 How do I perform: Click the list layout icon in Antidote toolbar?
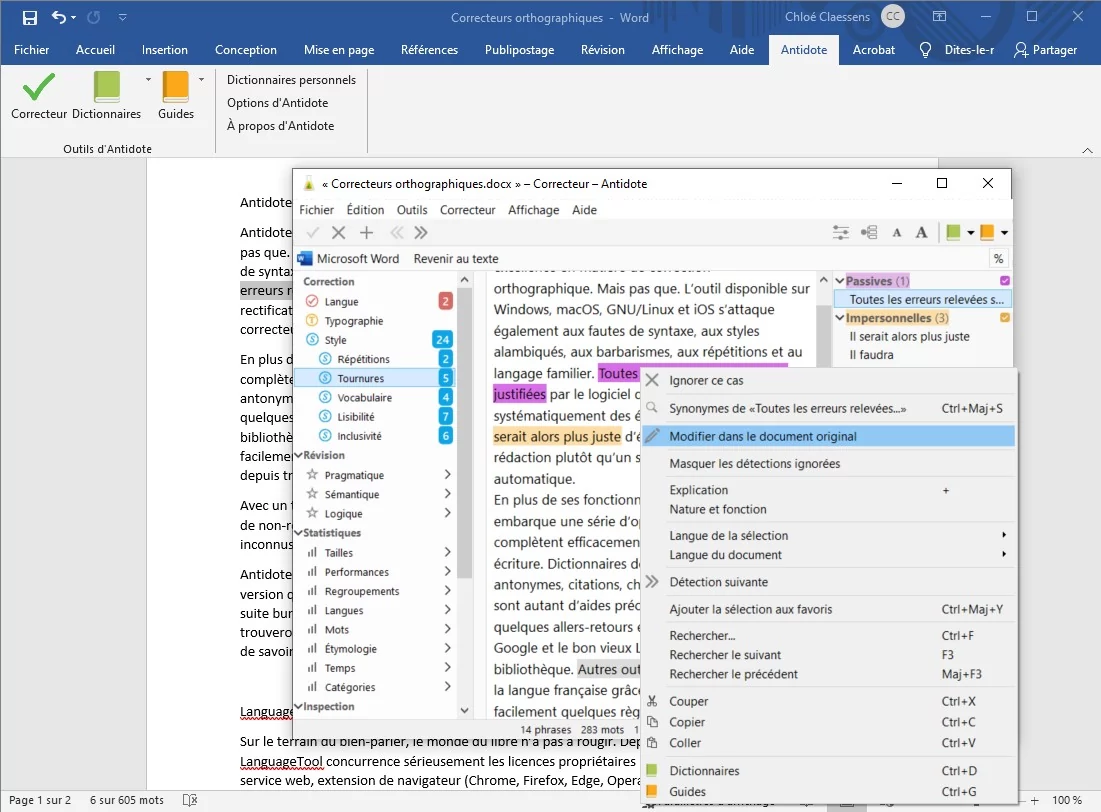point(869,233)
